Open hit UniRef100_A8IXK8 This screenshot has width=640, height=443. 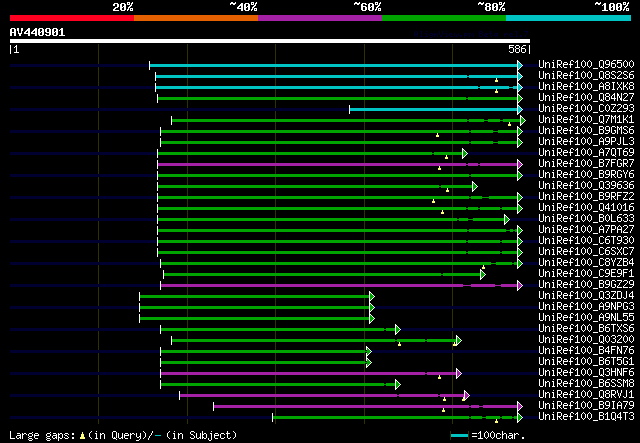click(x=586, y=87)
